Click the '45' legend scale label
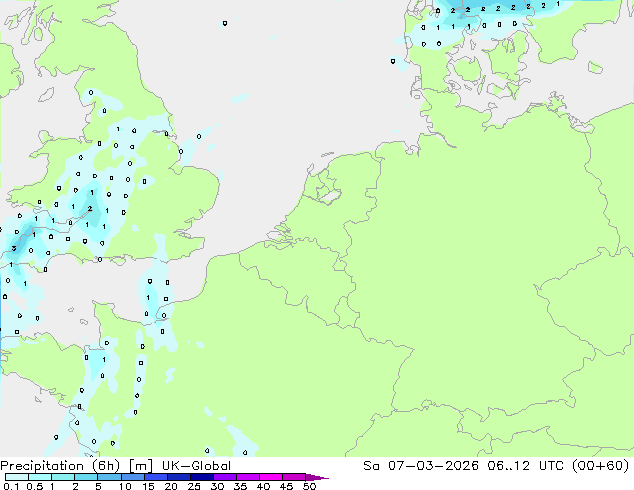634x490 pixels. pyautogui.click(x=286, y=486)
